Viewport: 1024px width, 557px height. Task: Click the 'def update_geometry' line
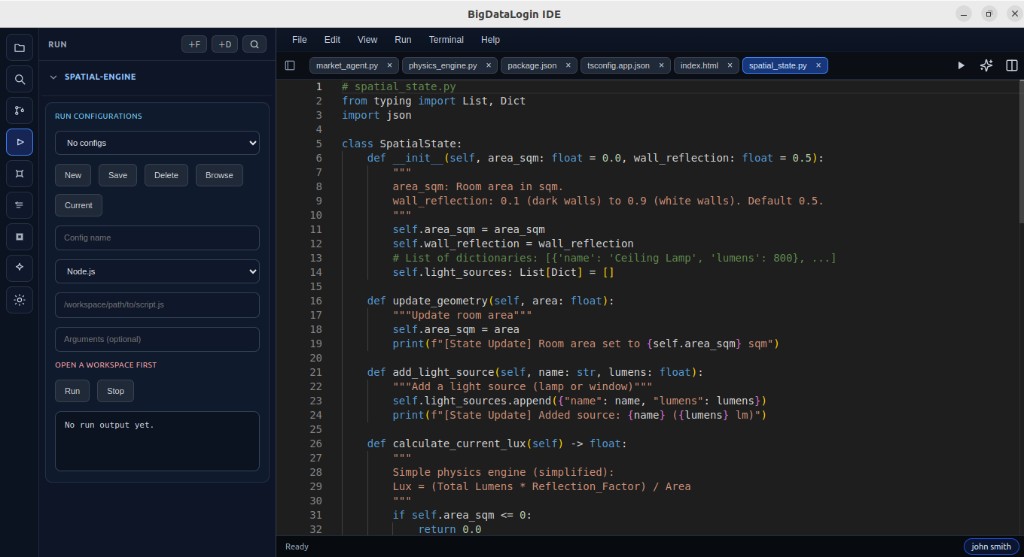(x=490, y=300)
